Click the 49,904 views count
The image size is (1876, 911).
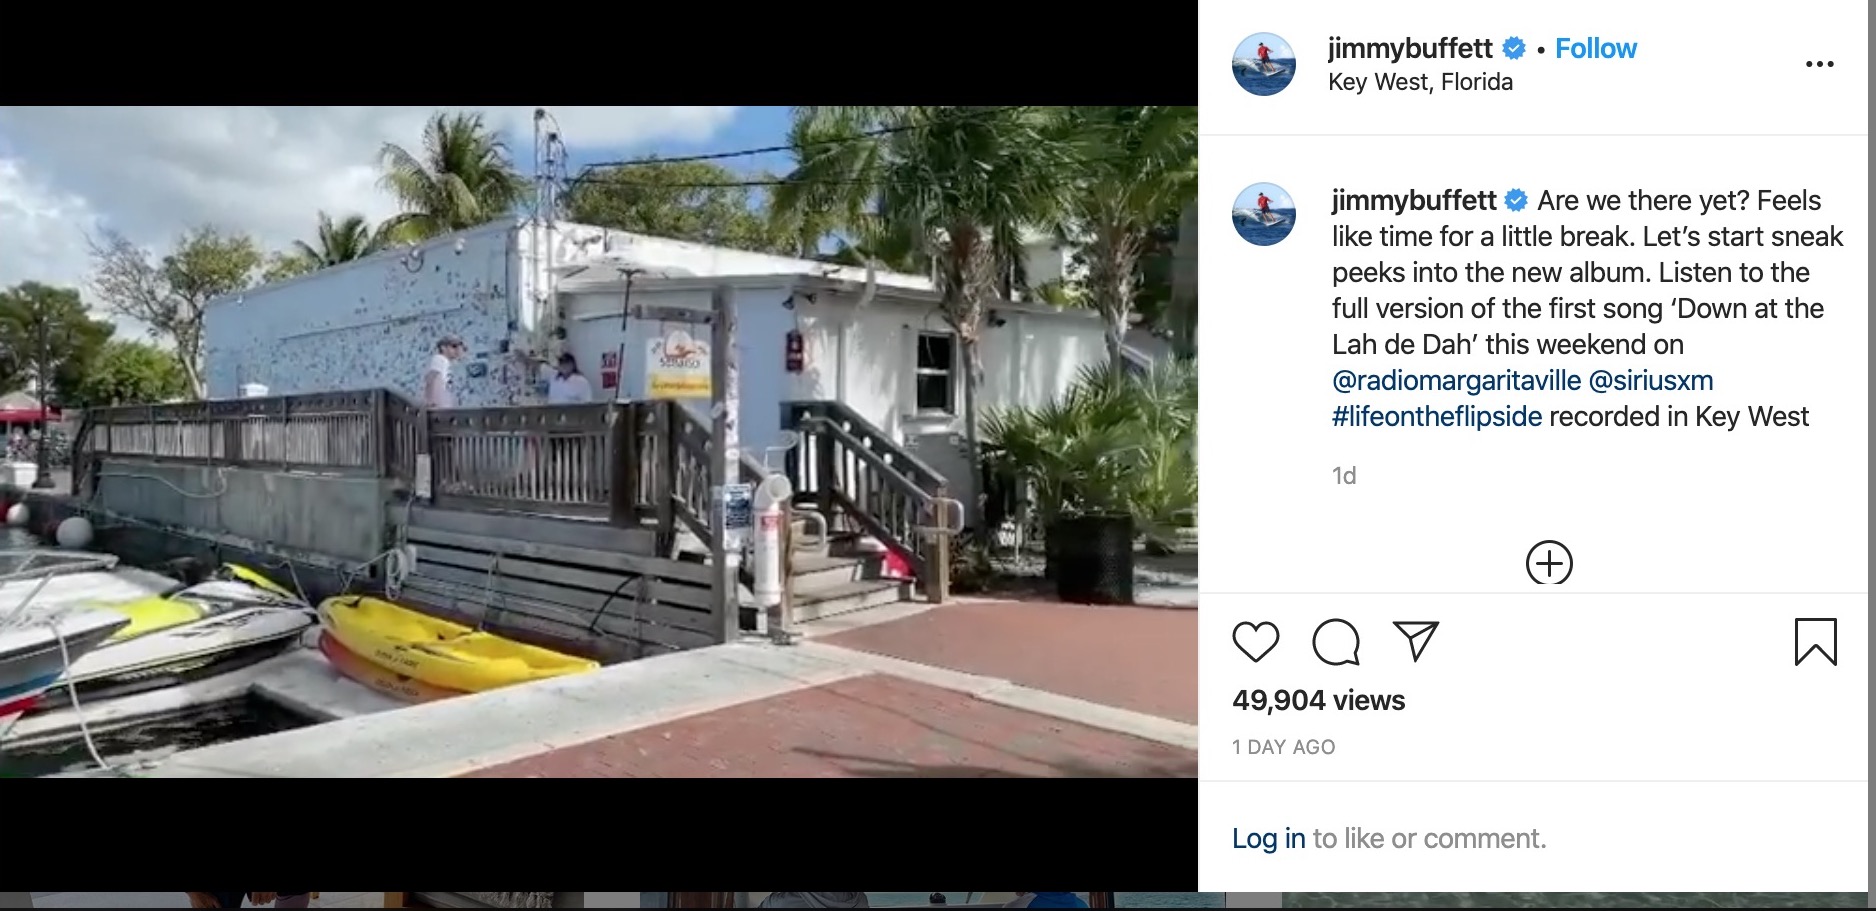[x=1318, y=700]
